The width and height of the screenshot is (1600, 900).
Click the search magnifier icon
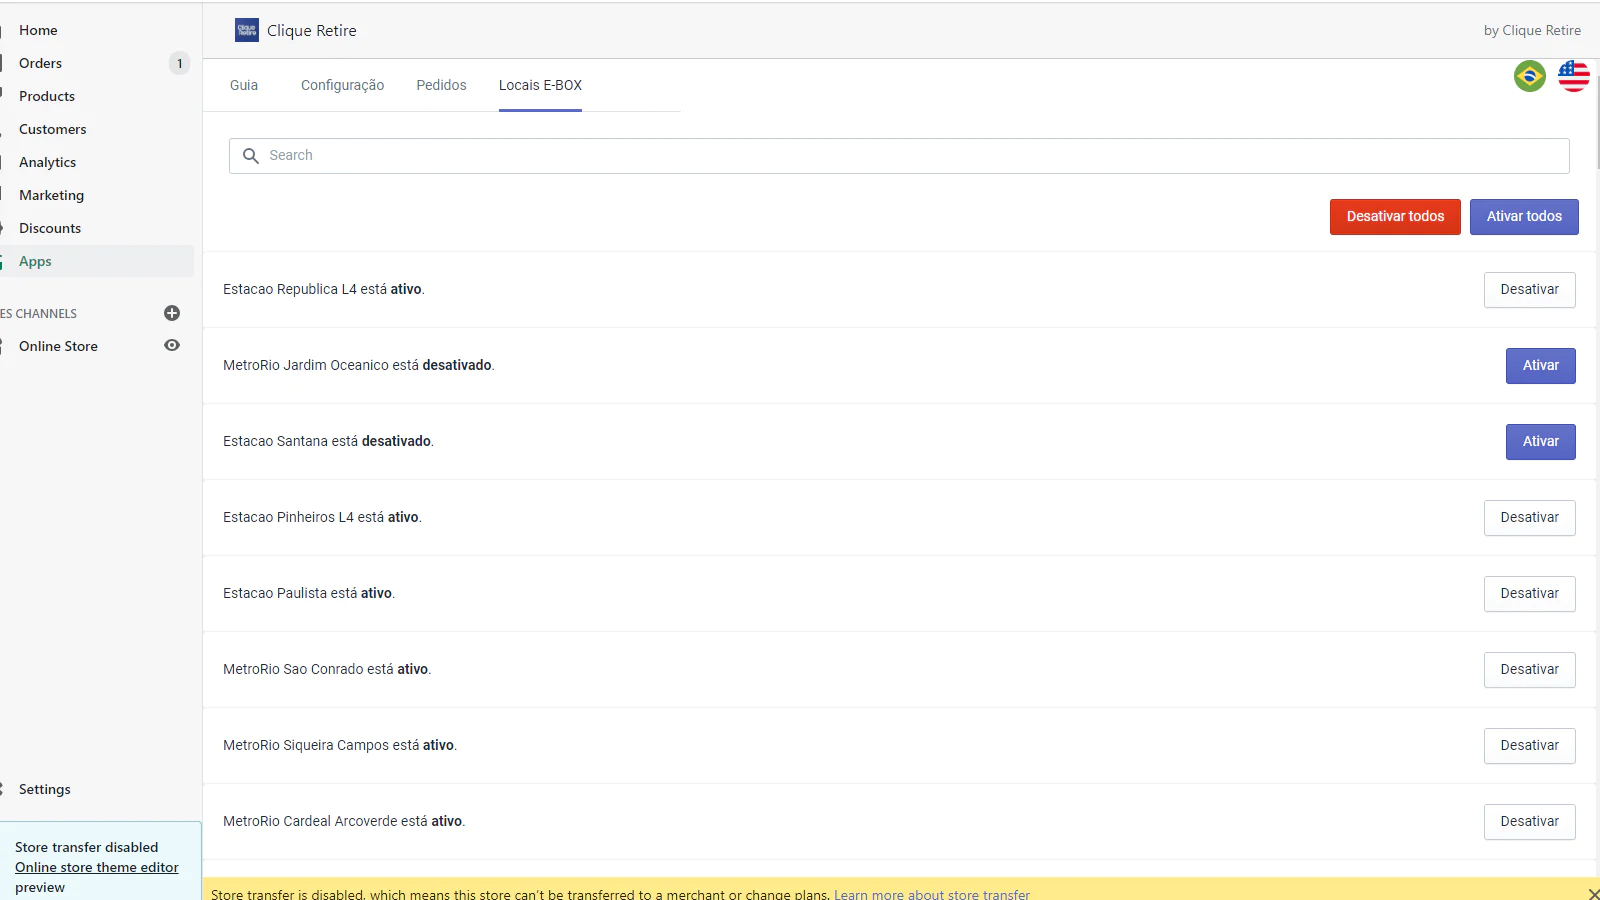click(x=251, y=156)
